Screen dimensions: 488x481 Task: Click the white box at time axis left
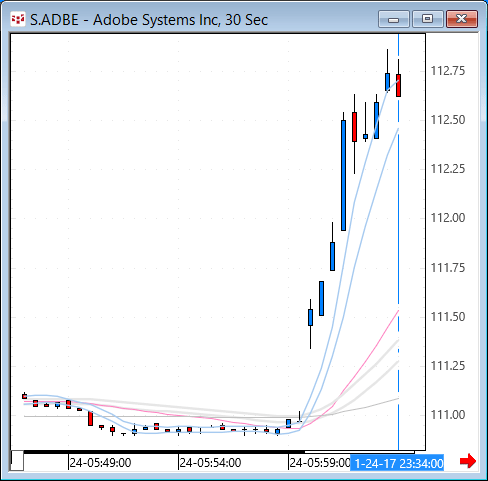(x=17, y=461)
